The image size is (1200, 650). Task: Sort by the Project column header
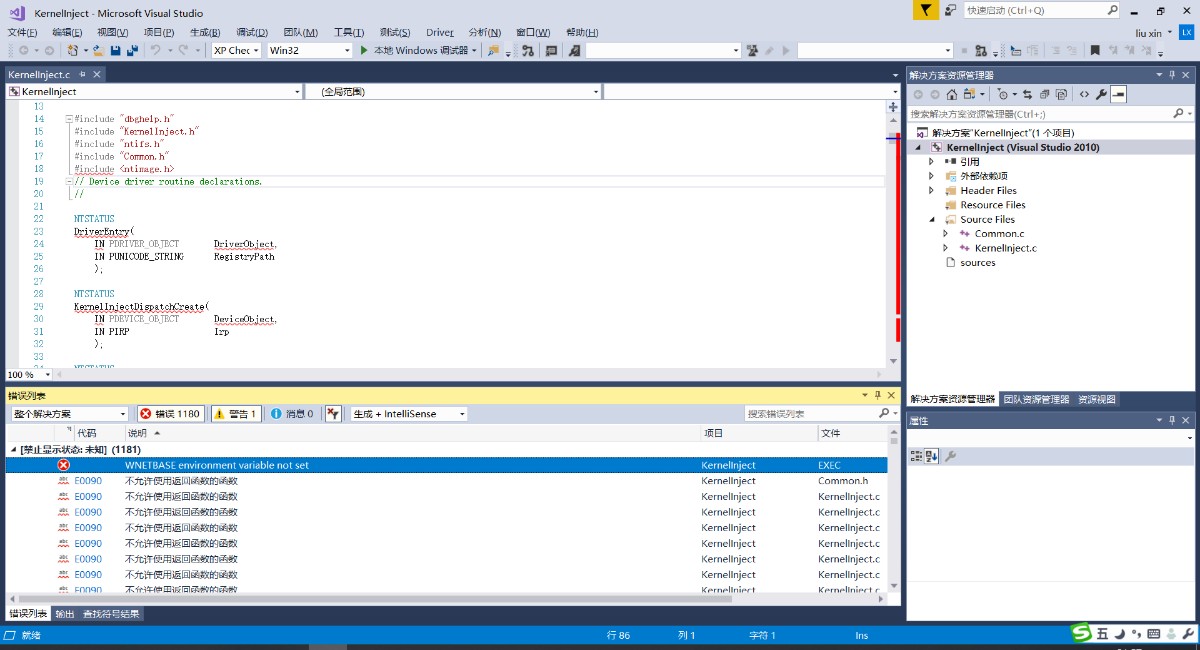(712, 433)
